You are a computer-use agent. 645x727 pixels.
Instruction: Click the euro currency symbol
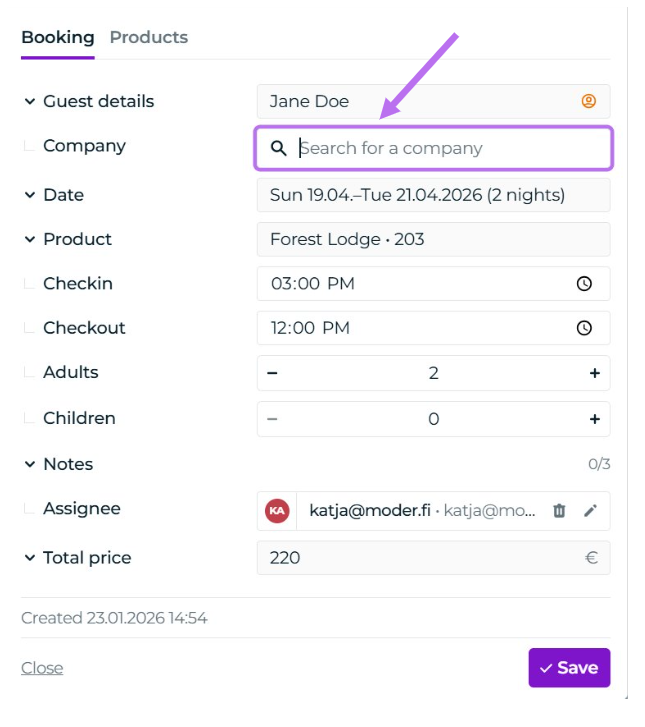591,557
